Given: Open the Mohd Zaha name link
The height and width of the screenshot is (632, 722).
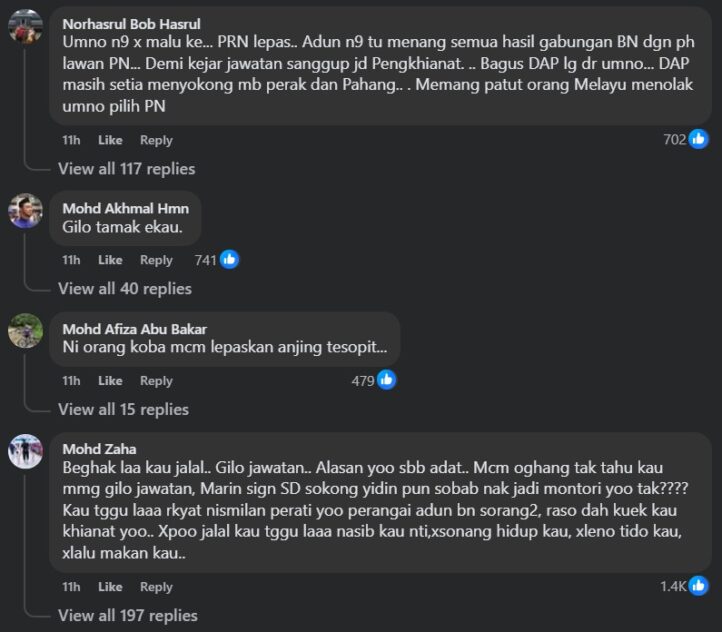Looking at the screenshot, I should point(99,448).
